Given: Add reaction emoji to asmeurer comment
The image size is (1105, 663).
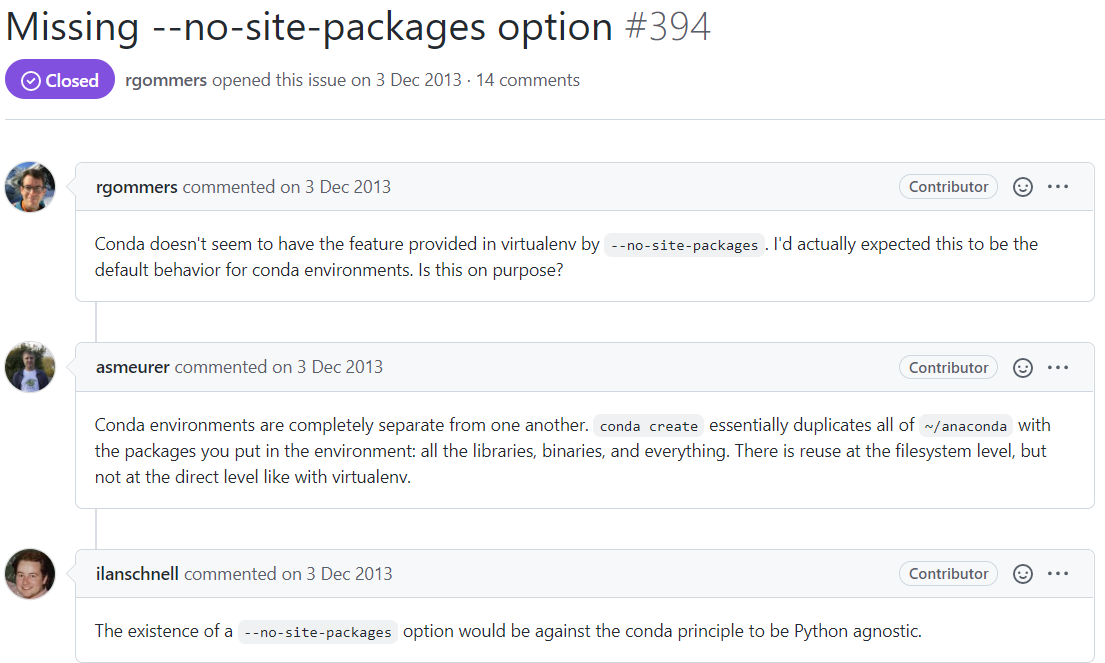Looking at the screenshot, I should [x=1023, y=368].
